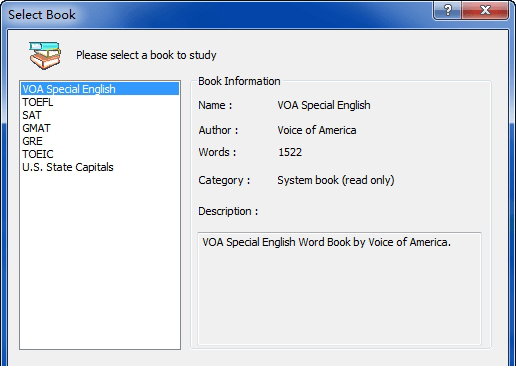Click 'Please select a book to study' text
Screen dimensions: 516x380
click(x=146, y=55)
